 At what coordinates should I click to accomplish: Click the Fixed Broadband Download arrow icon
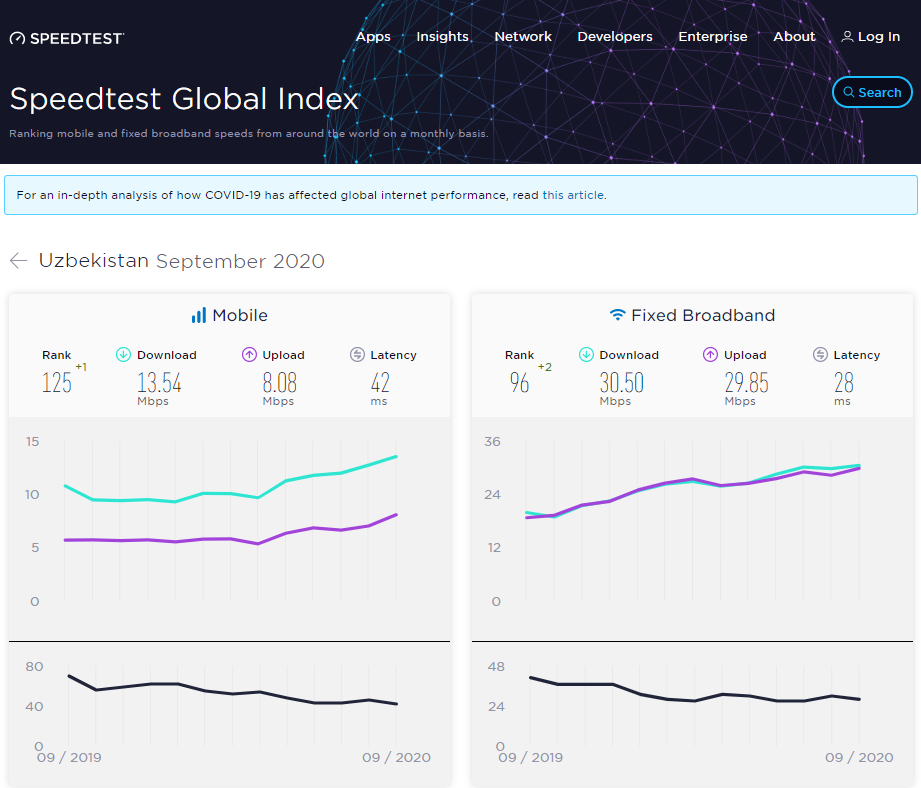(586, 355)
